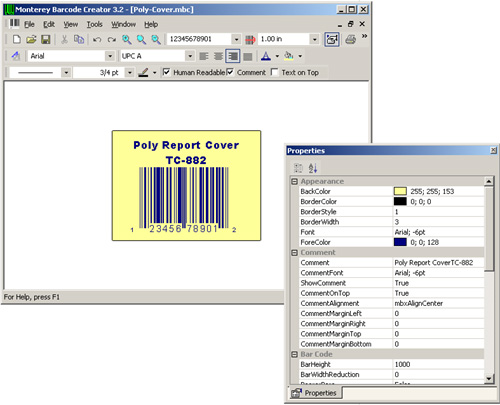Screen dimensions: 500x405
Task: Open the Window menu
Action: pyautogui.click(x=123, y=24)
